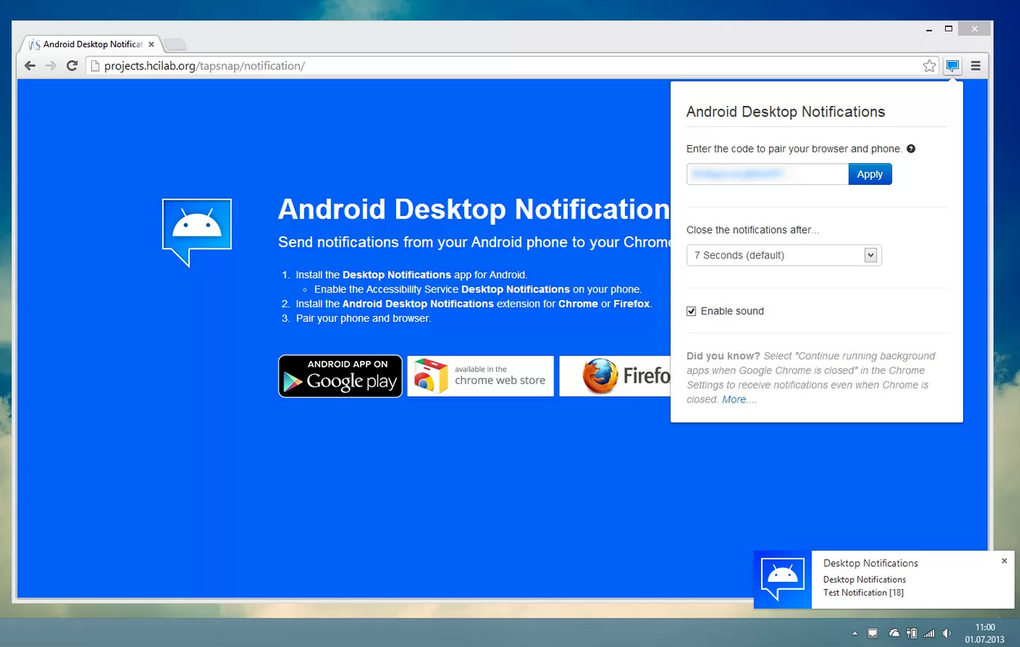Bookmark the page with the star icon
Image resolution: width=1020 pixels, height=647 pixels.
[929, 66]
